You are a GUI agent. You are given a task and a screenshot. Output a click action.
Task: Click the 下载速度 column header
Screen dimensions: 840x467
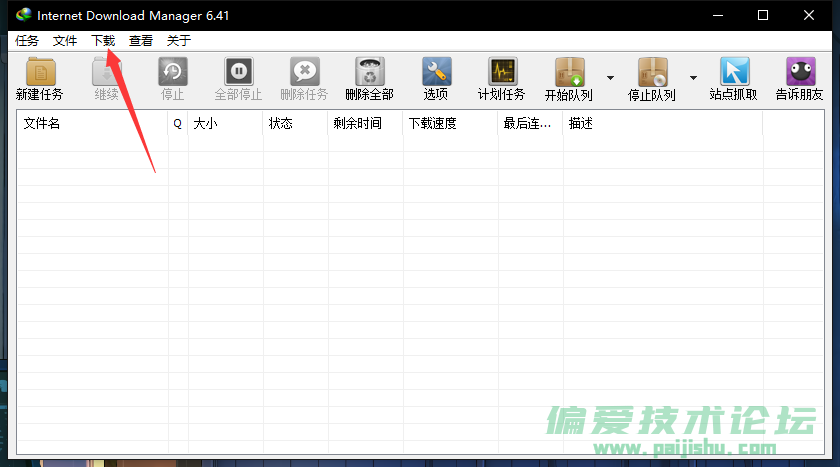(x=450, y=123)
